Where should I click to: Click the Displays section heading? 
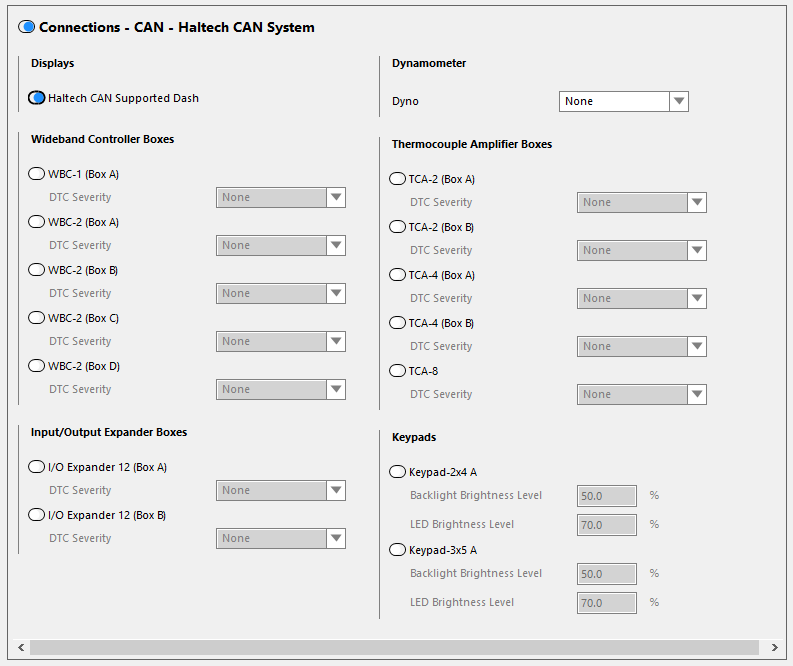(x=53, y=63)
